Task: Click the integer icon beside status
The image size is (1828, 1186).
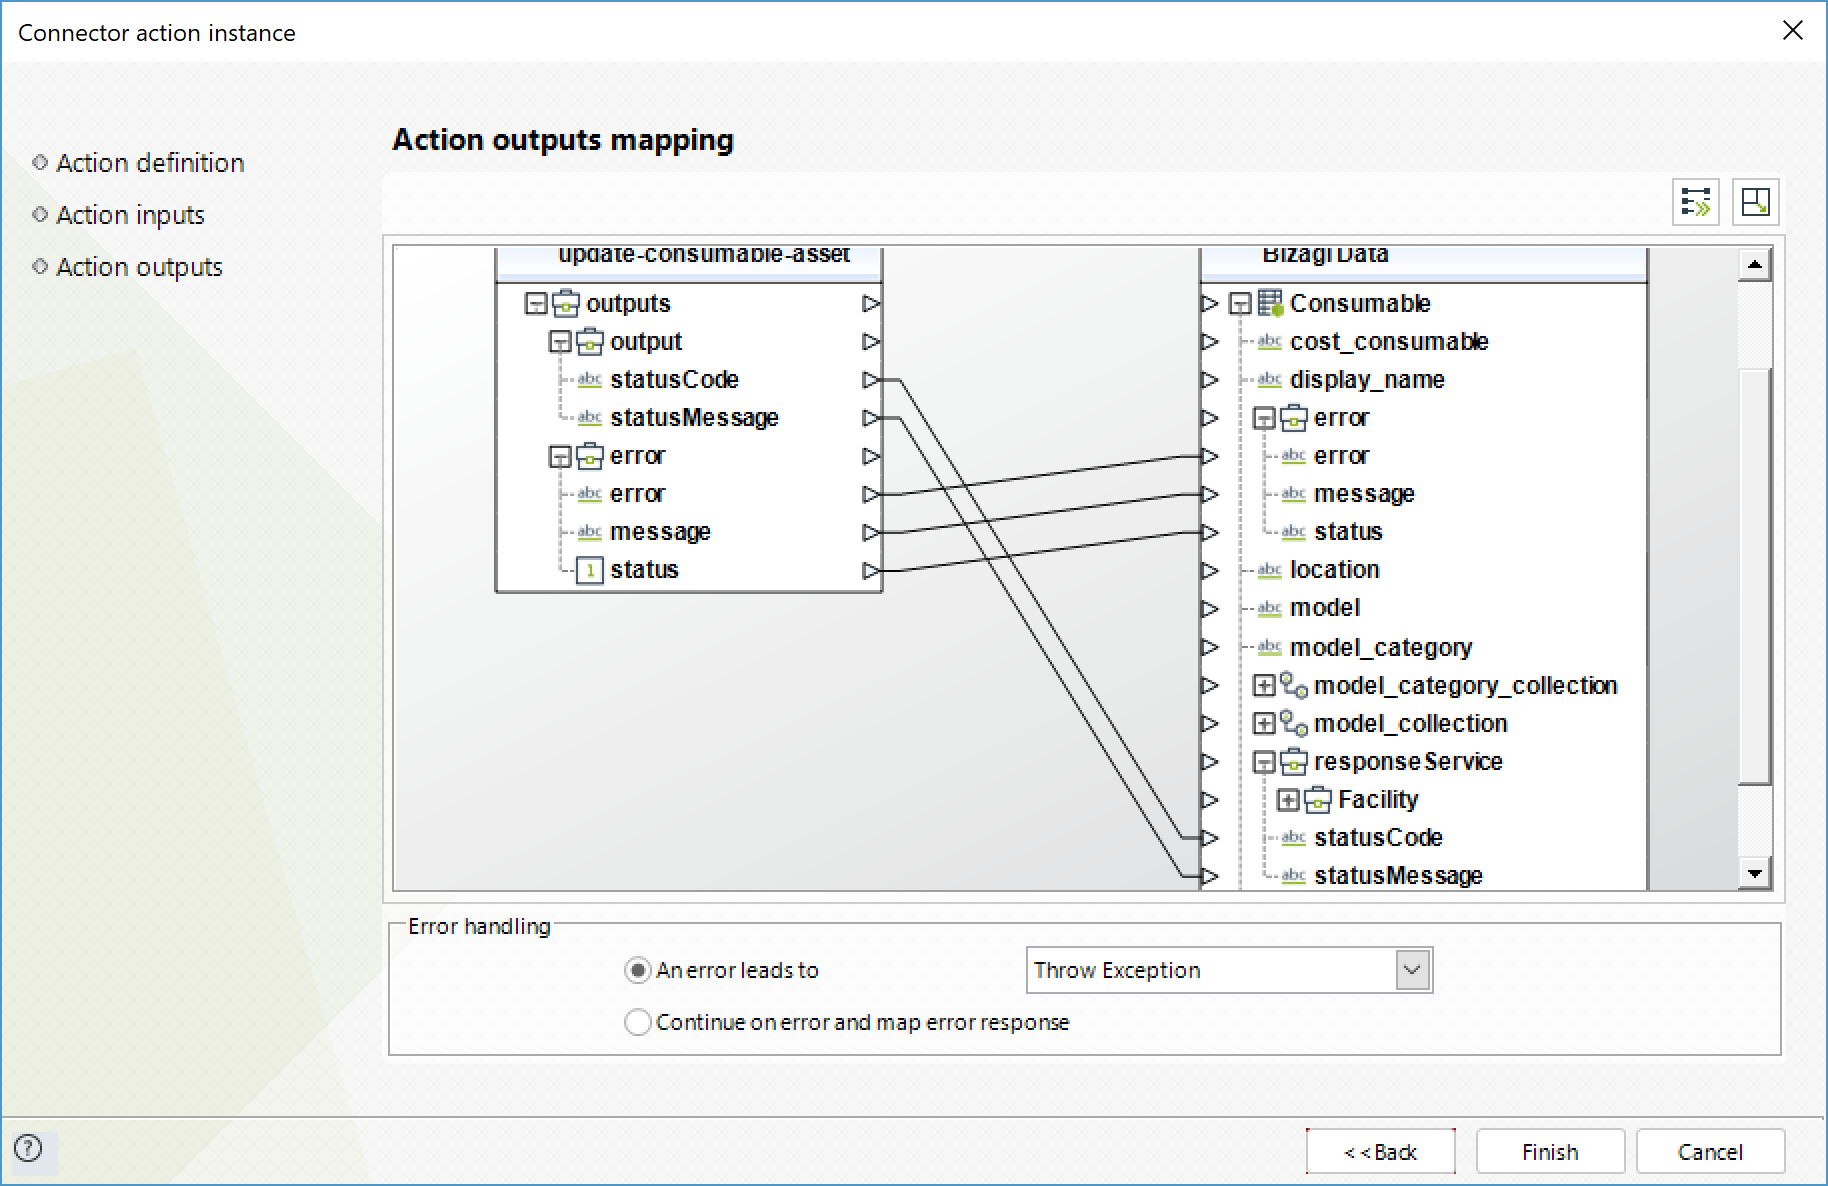Action: pyautogui.click(x=590, y=570)
